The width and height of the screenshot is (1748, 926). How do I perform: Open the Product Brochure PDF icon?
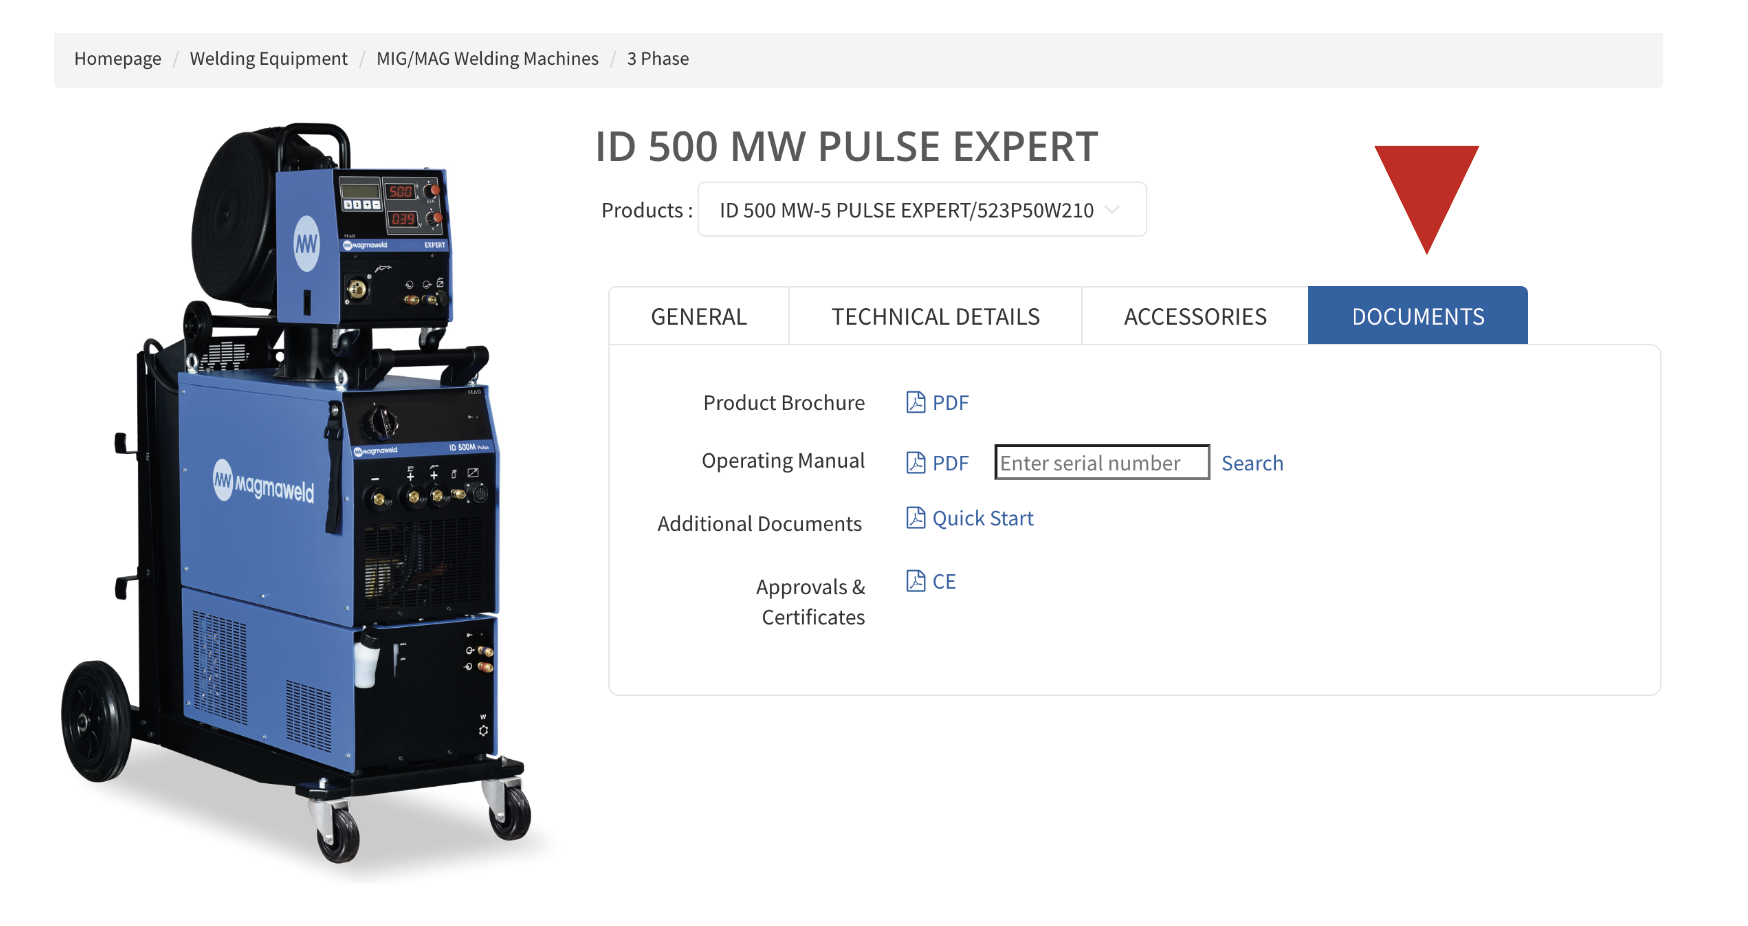(x=915, y=402)
